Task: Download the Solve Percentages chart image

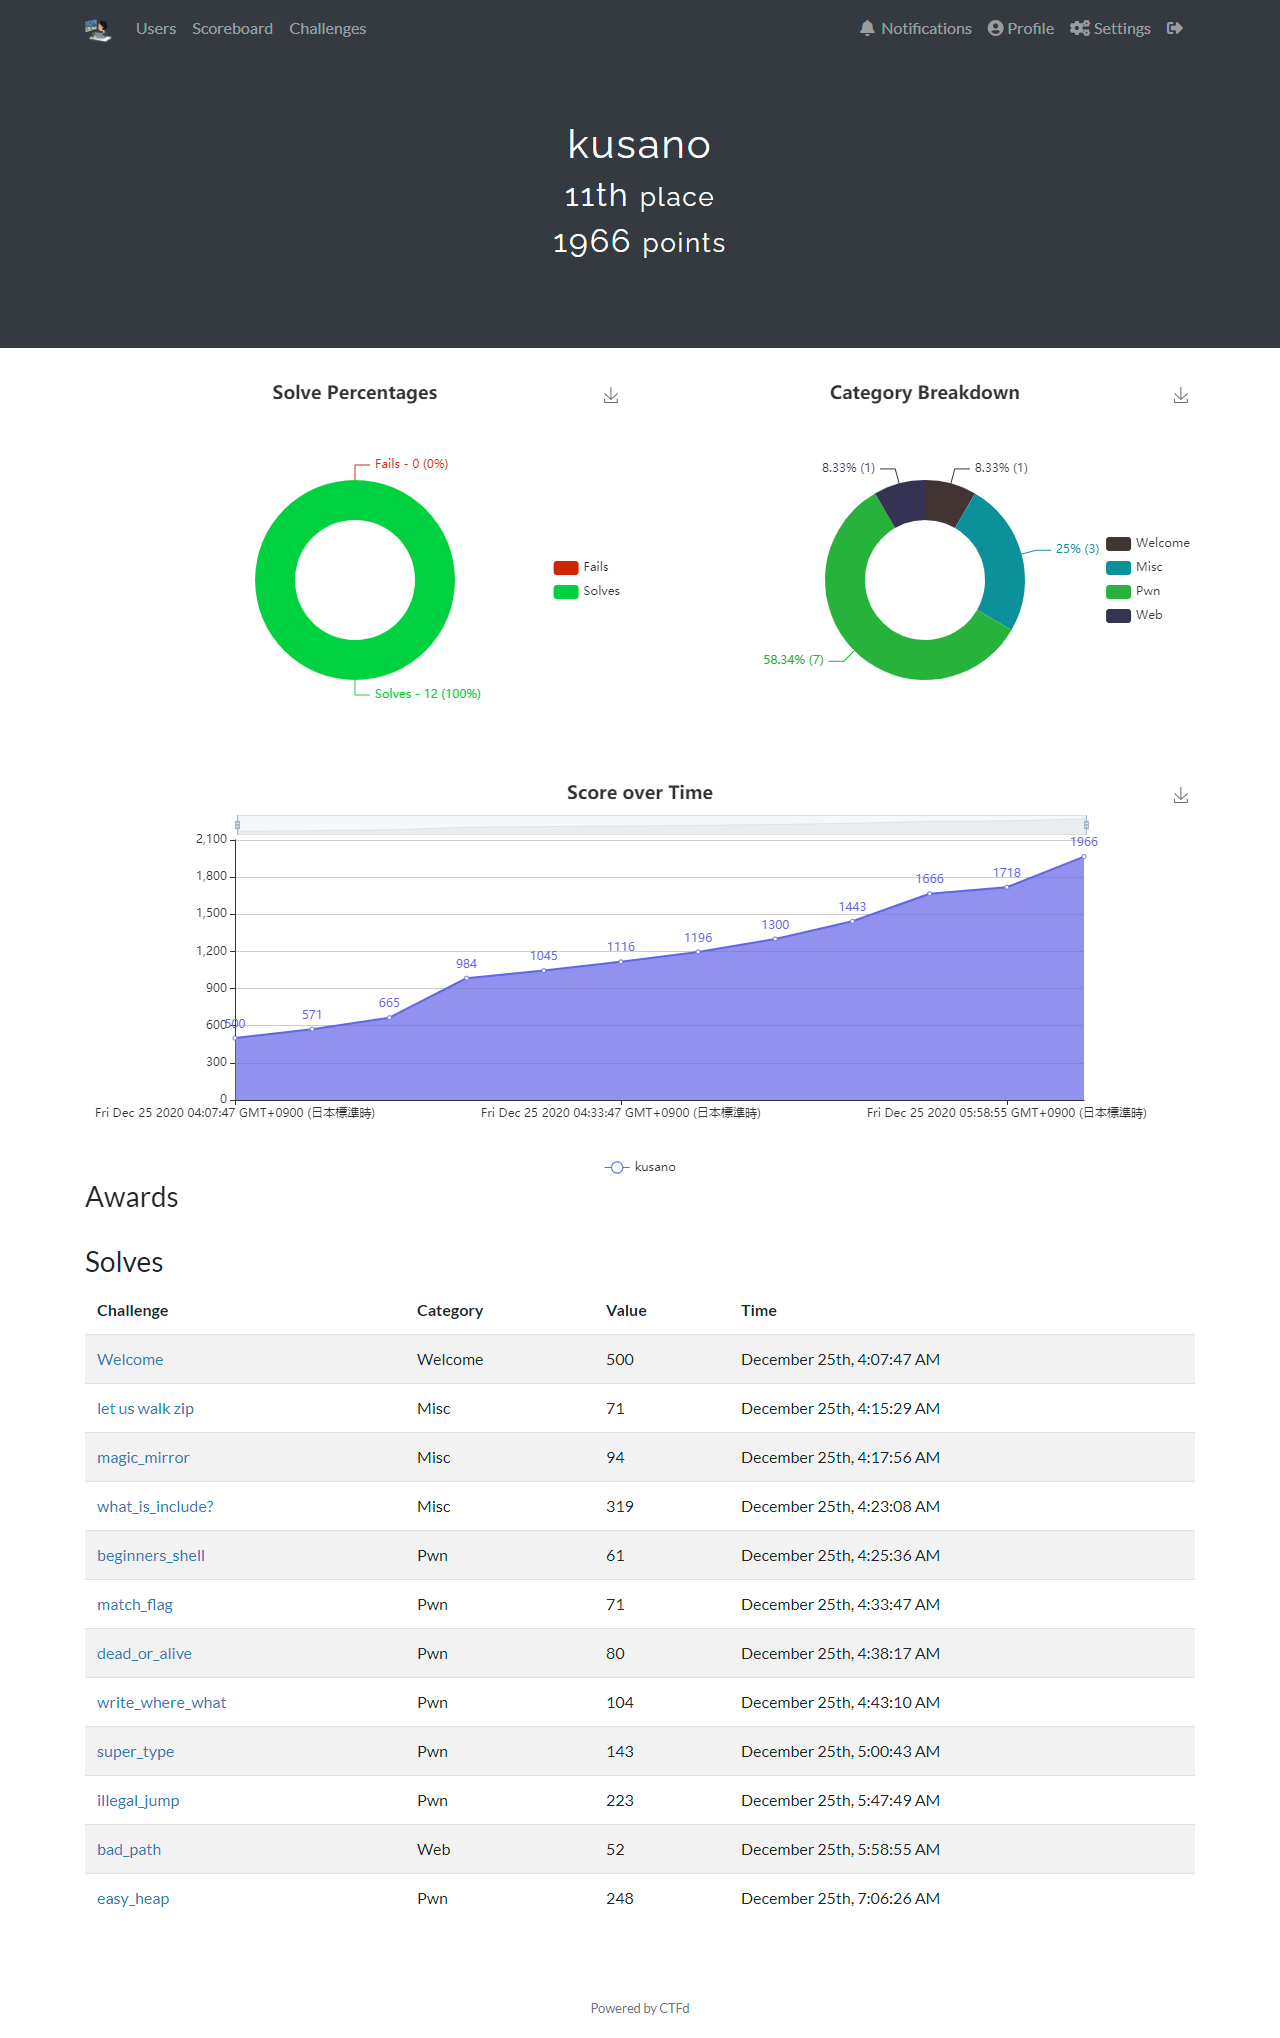Action: (611, 396)
